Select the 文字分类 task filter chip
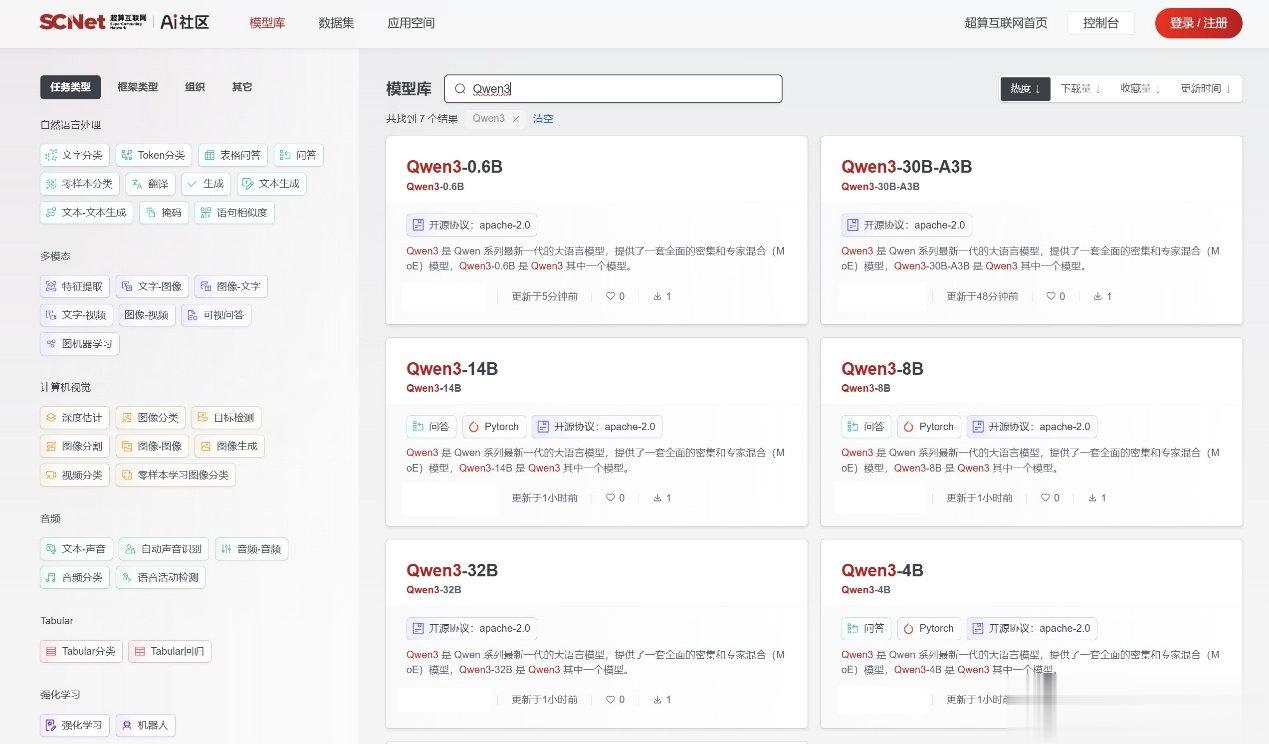Screen dimensions: 1269x744 coord(74,155)
